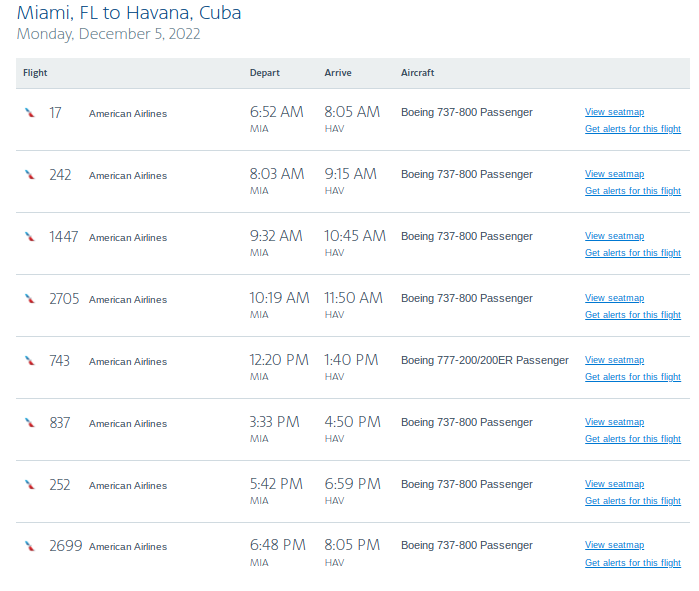Select the Boeing 777-200/200ER Passenger aircraft text
Screen dimensions: 699x591
[485, 360]
